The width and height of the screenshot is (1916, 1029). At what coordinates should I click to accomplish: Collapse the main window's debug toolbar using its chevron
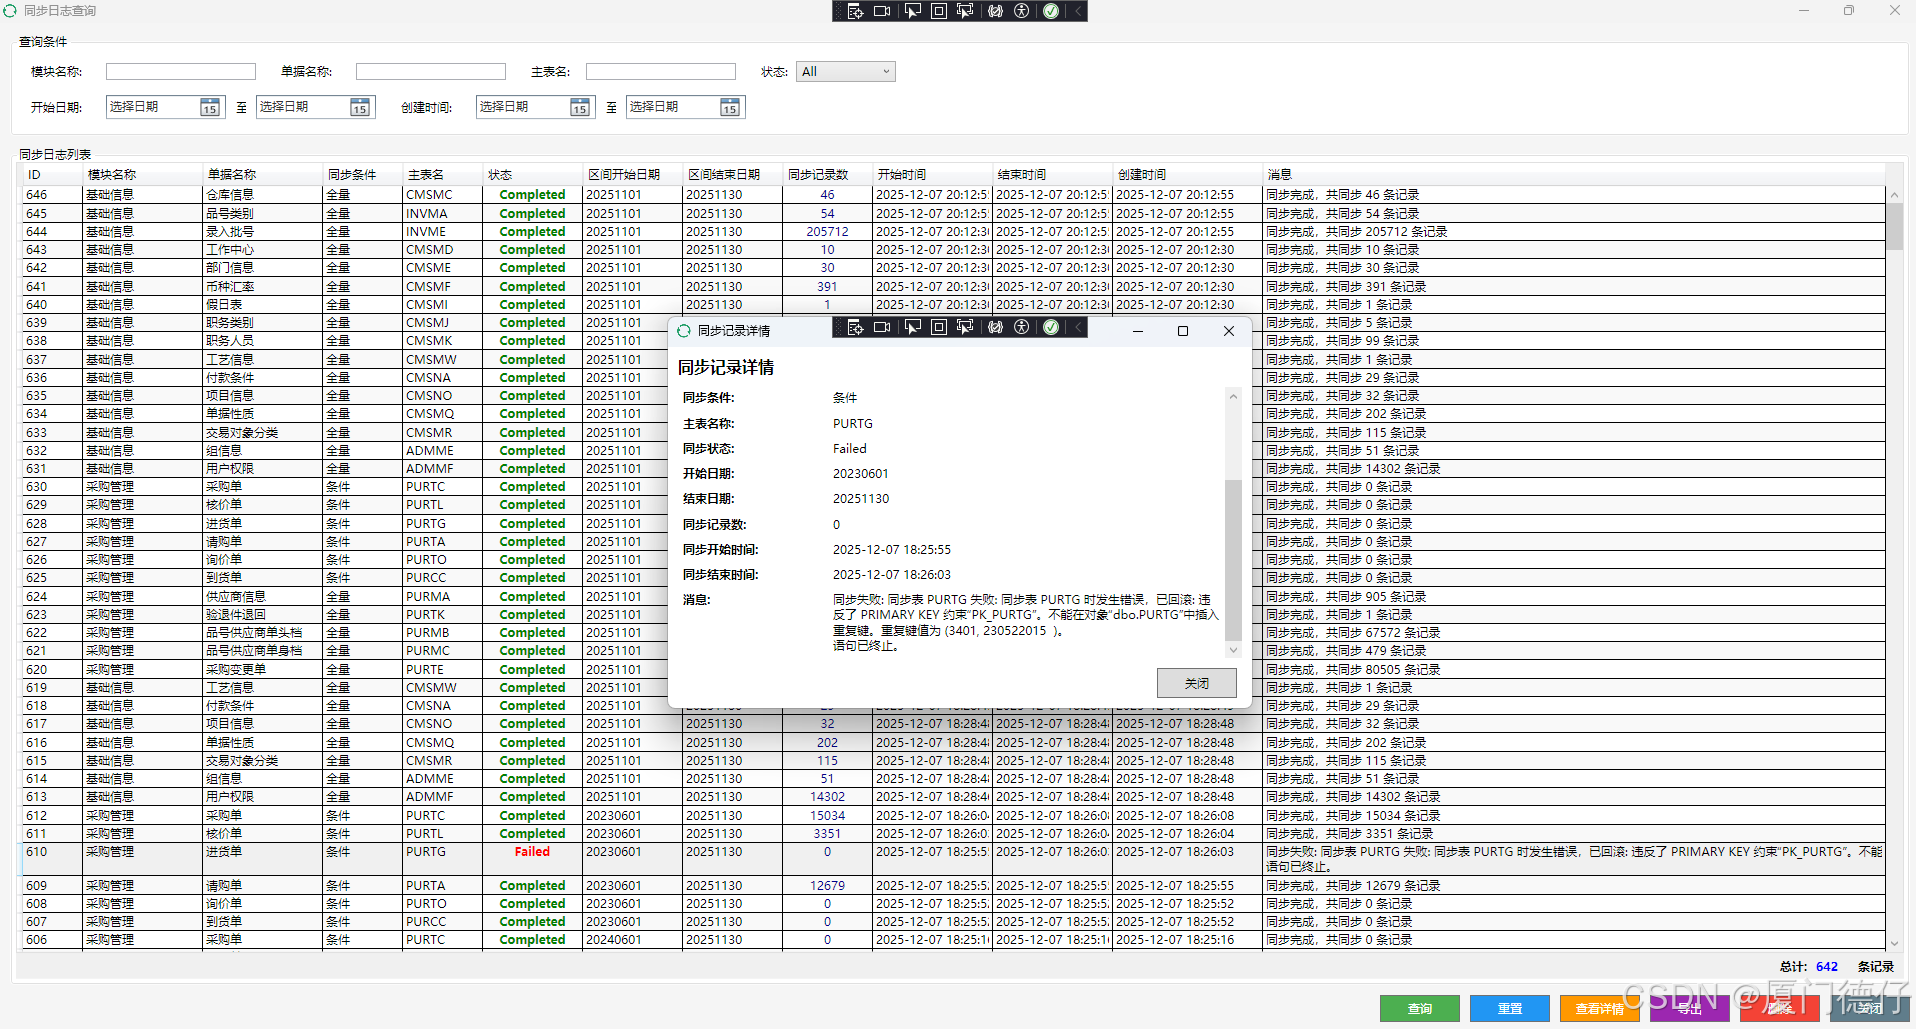(1077, 11)
